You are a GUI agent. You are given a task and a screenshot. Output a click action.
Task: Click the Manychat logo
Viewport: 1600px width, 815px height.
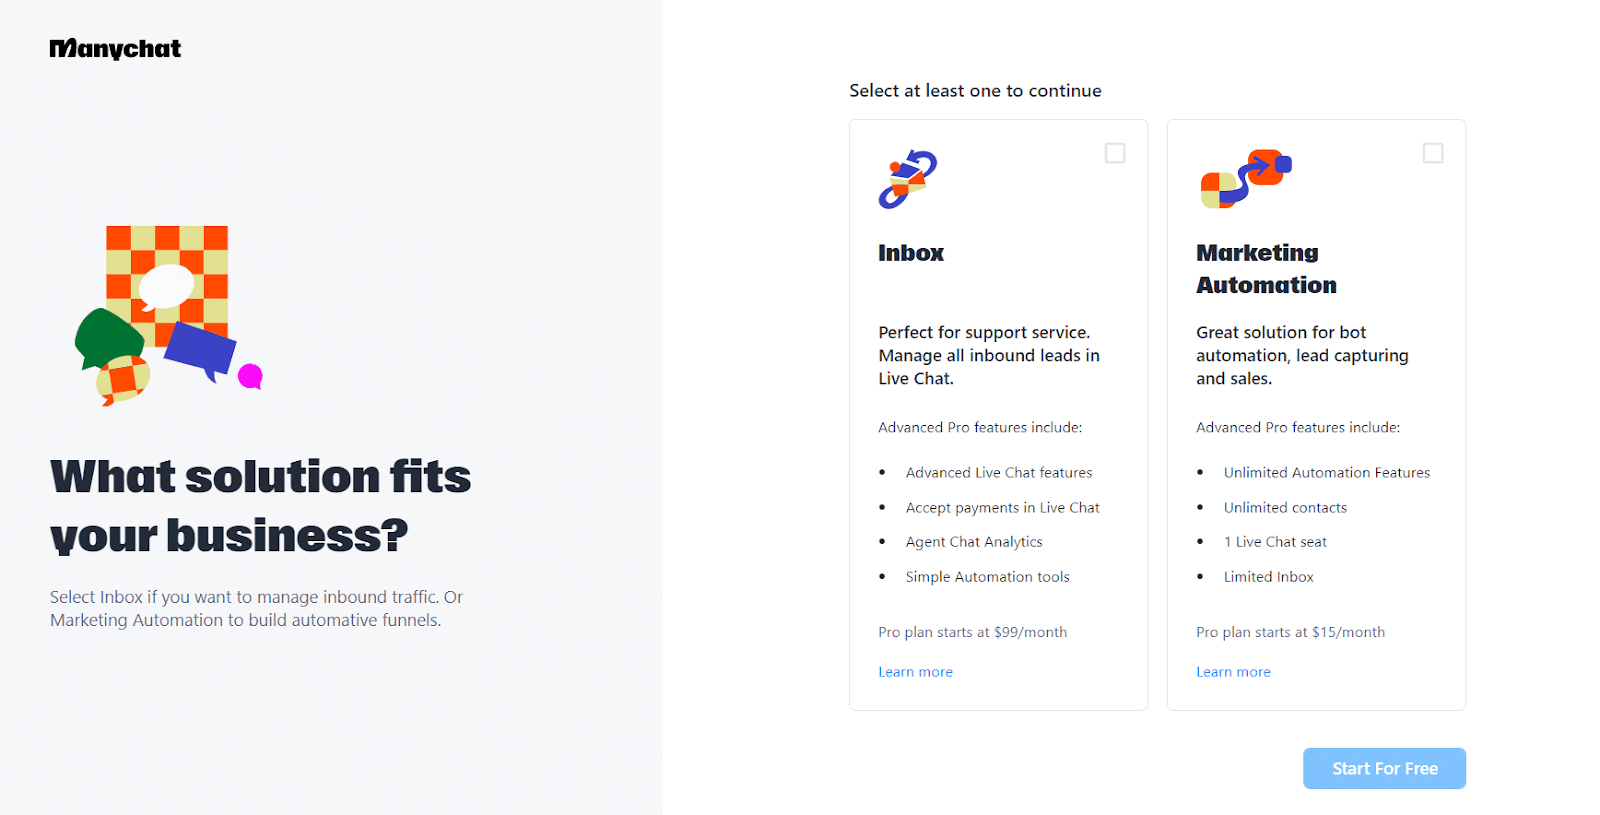coord(115,49)
